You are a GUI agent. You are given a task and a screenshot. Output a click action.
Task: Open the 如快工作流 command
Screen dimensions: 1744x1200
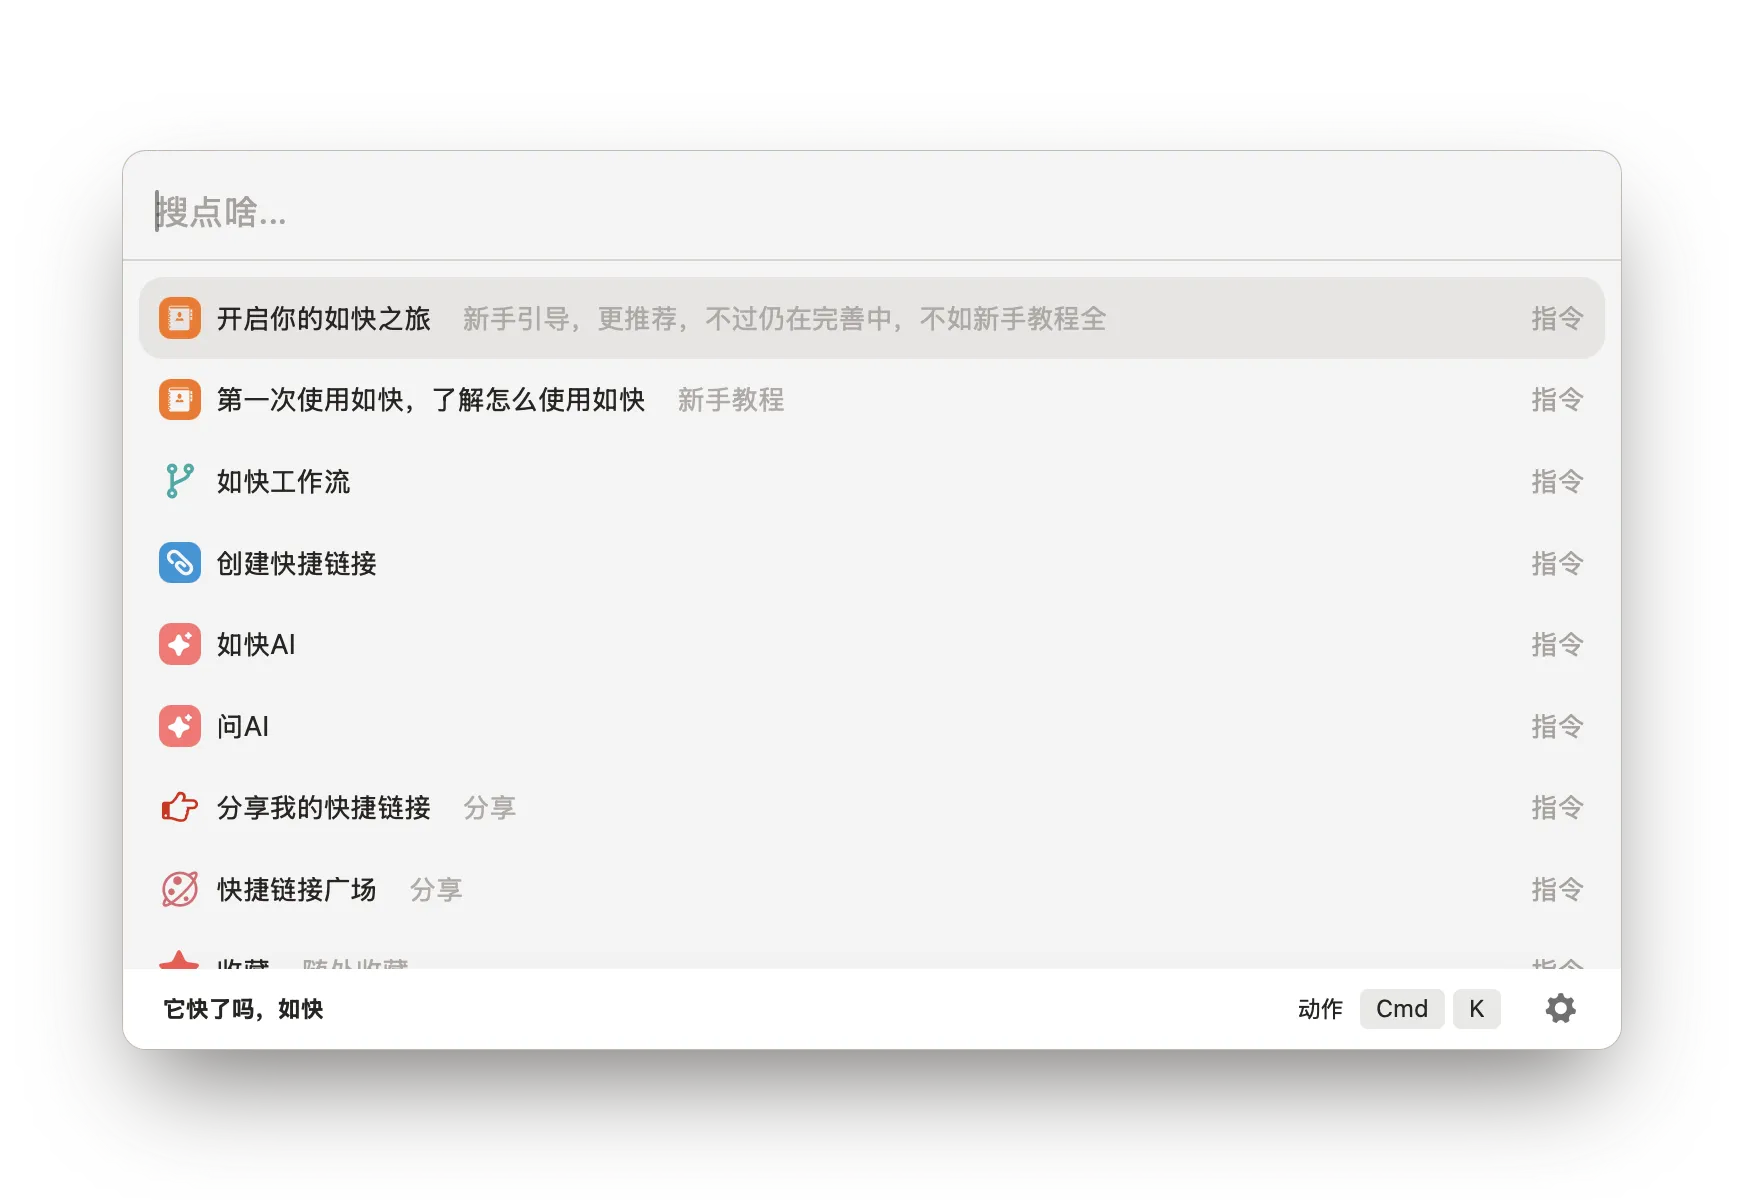(871, 481)
